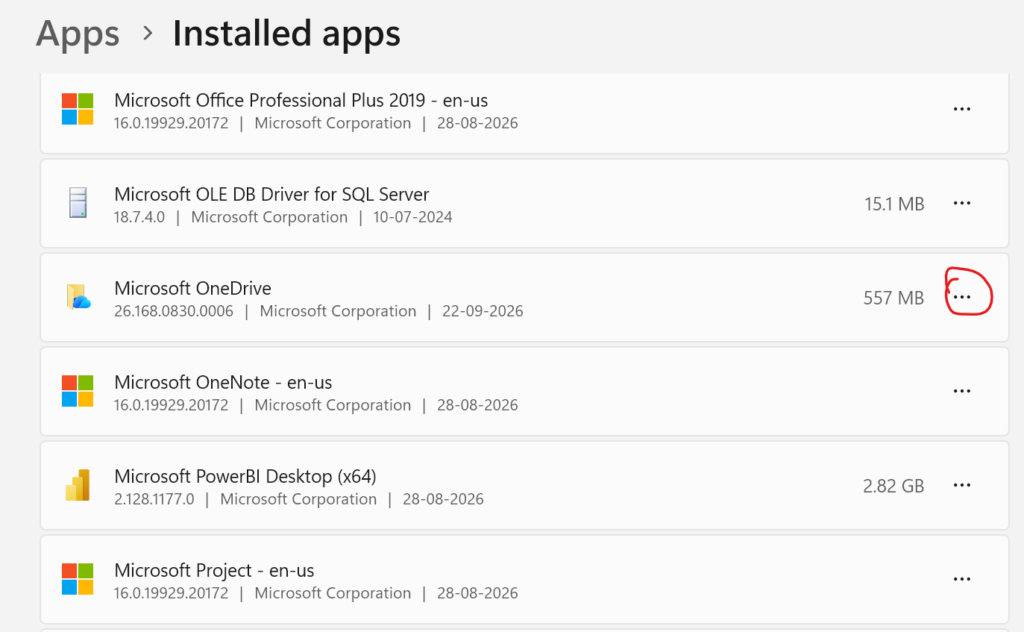1024x632 pixels.
Task: Select the Microsoft PowerBI Desktop (x64) title
Action: 245,476
